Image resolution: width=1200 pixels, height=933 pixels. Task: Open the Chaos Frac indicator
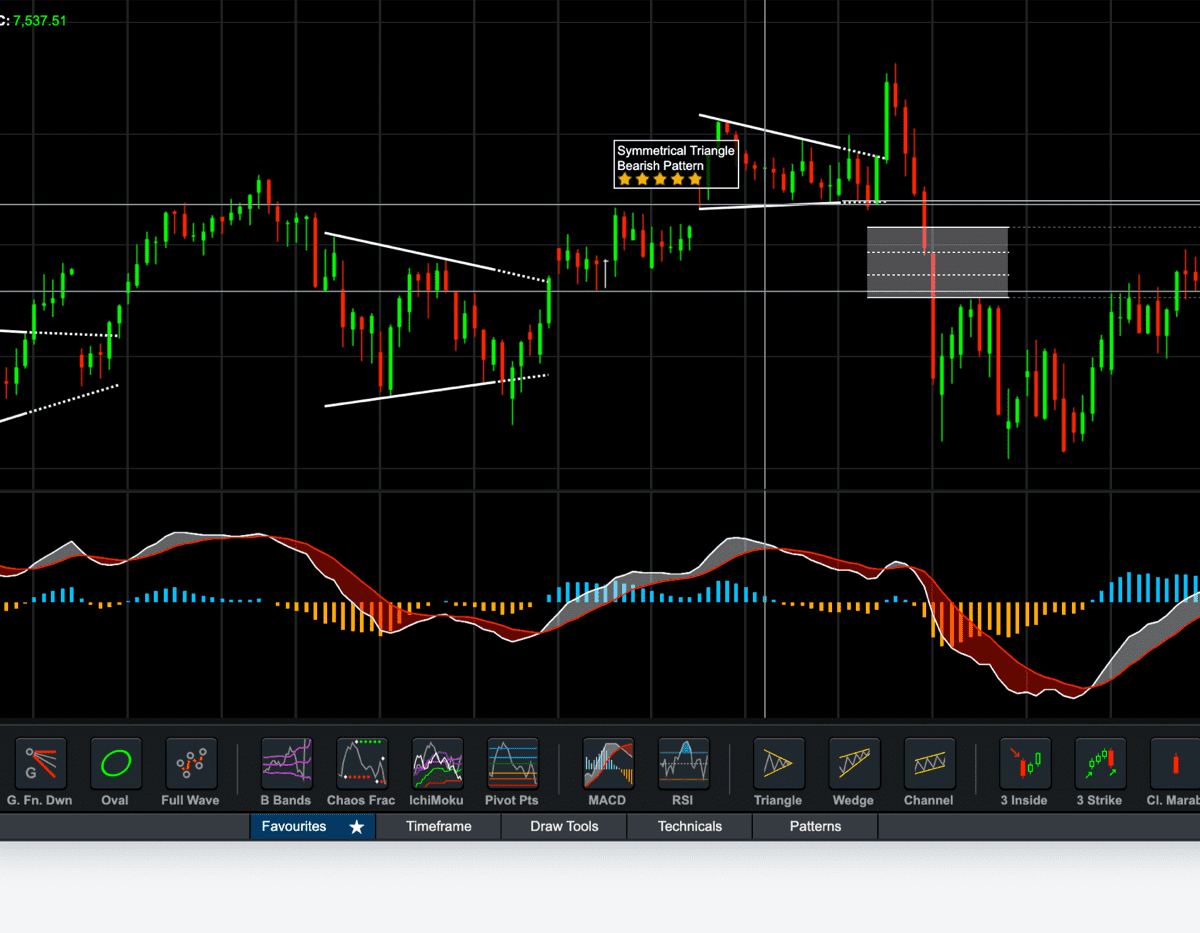coord(361,765)
